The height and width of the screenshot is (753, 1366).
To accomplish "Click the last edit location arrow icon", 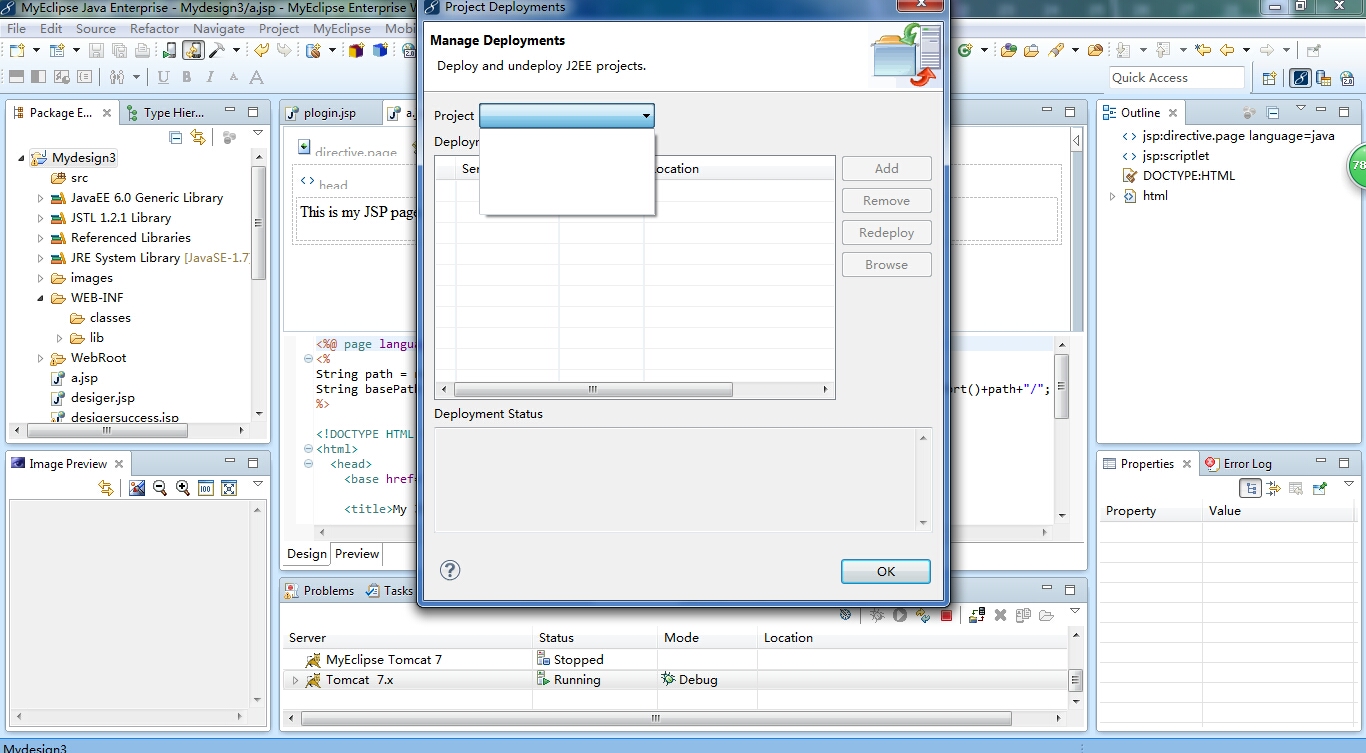I will (x=1202, y=50).
